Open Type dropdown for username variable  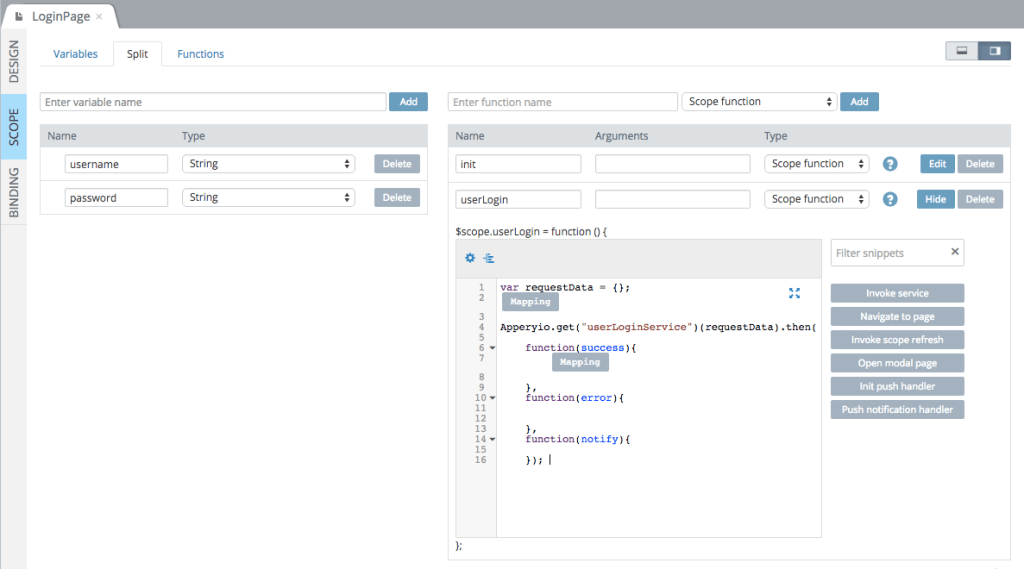tap(268, 164)
